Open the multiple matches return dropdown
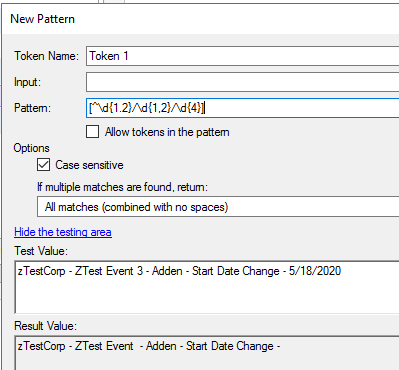Image resolution: width=399 pixels, height=370 pixels. pyautogui.click(x=218, y=207)
